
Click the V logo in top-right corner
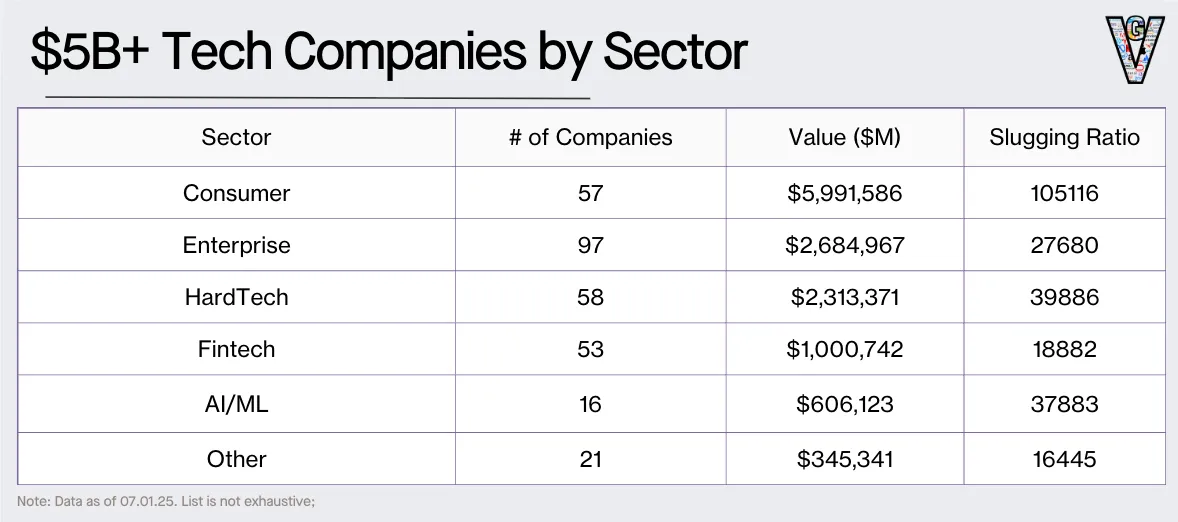tap(1134, 50)
